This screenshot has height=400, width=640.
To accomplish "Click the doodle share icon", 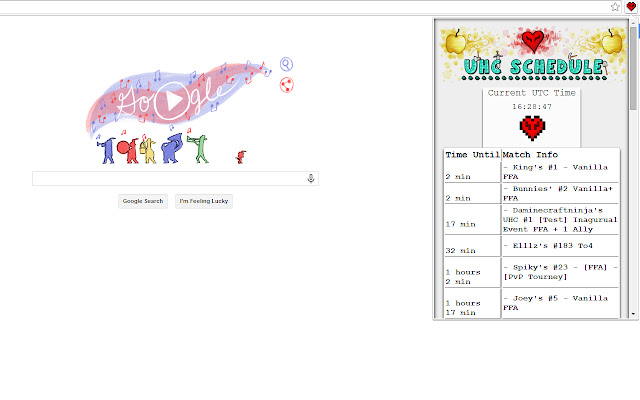I will [x=285, y=86].
